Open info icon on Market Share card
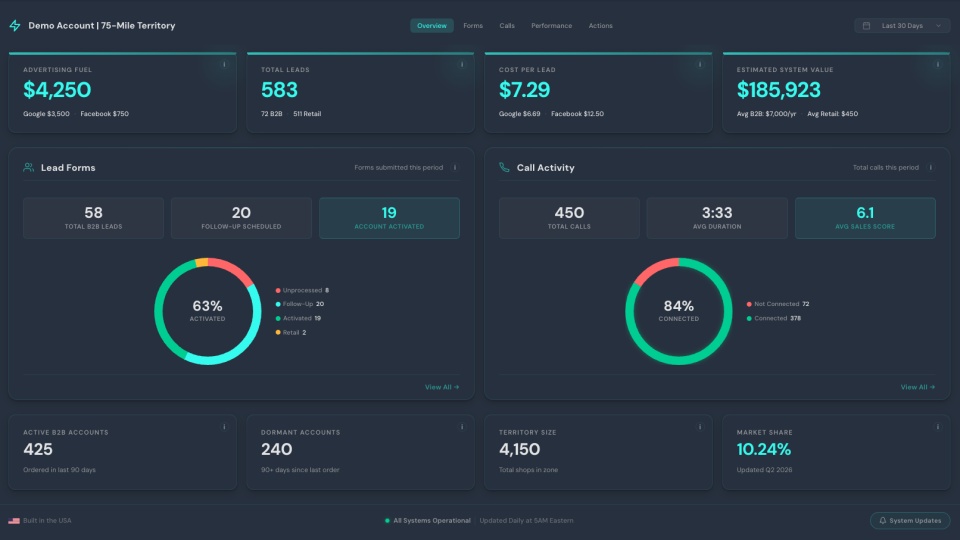960x540 pixels. pyautogui.click(x=937, y=427)
